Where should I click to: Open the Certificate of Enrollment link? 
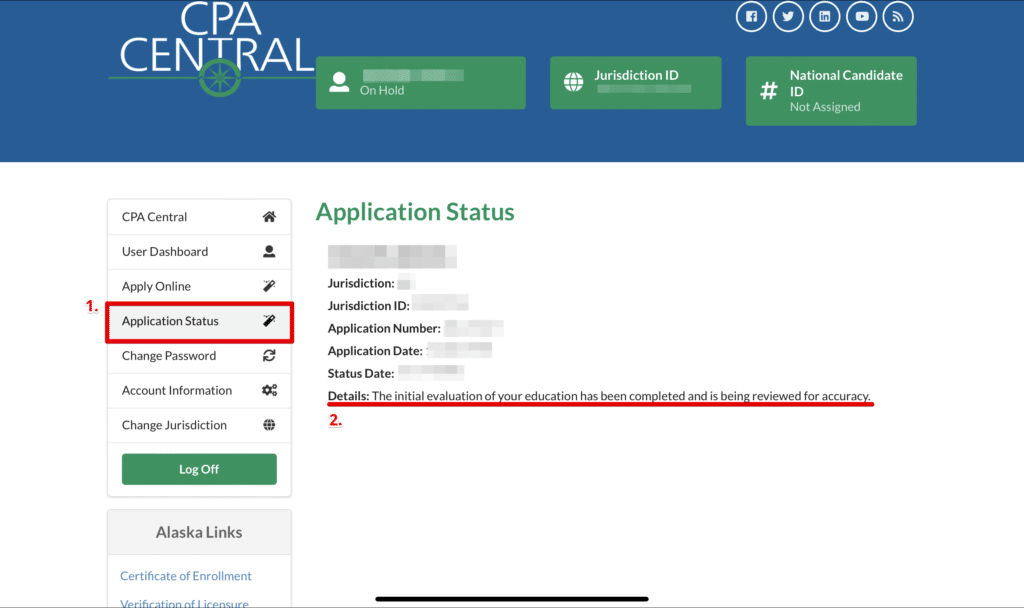click(185, 576)
